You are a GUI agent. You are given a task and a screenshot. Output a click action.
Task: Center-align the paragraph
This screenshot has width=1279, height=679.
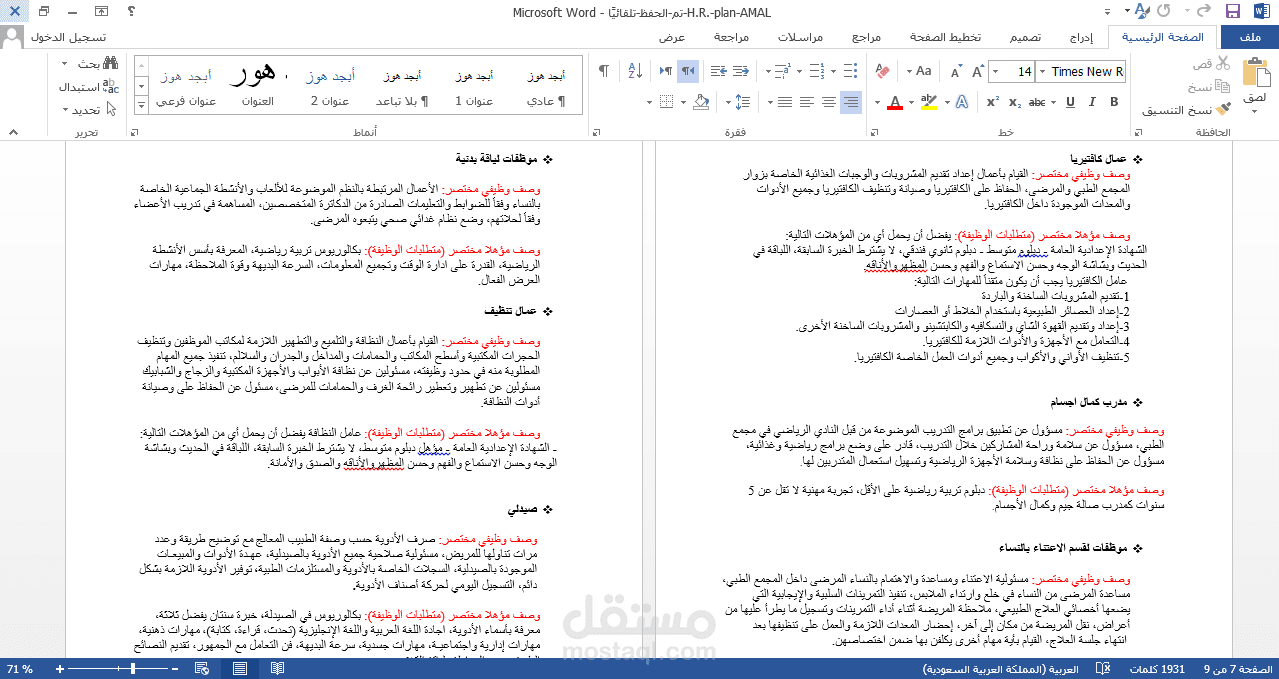pyautogui.click(x=829, y=102)
